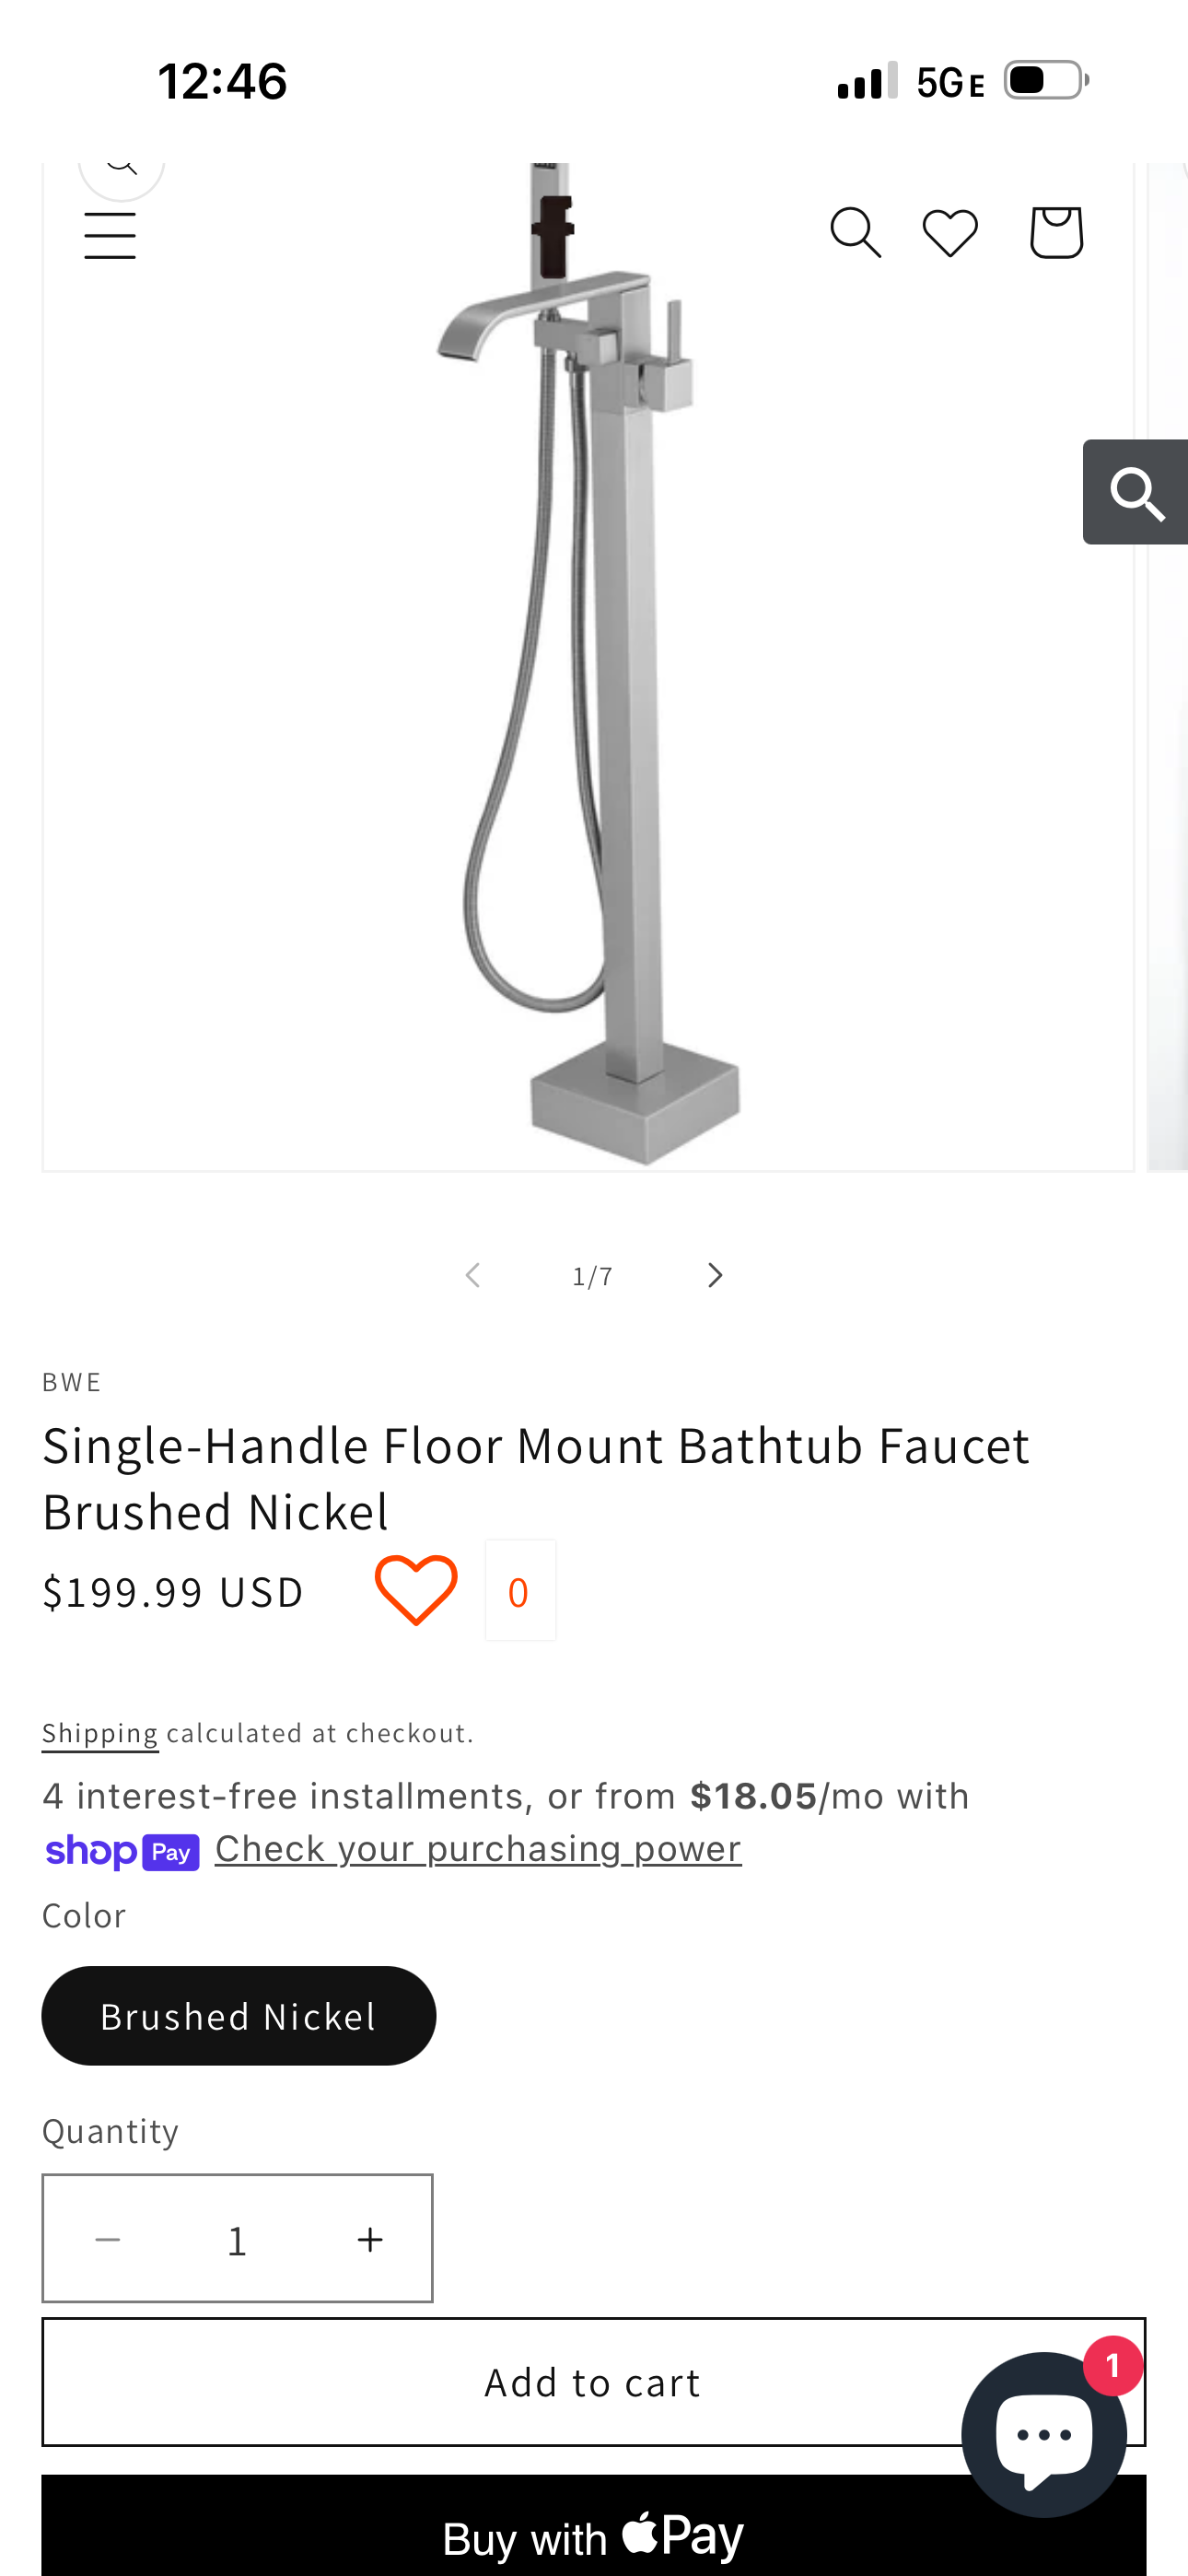Open Check your purchasing power link
This screenshot has height=2576, width=1188.
[478, 1849]
